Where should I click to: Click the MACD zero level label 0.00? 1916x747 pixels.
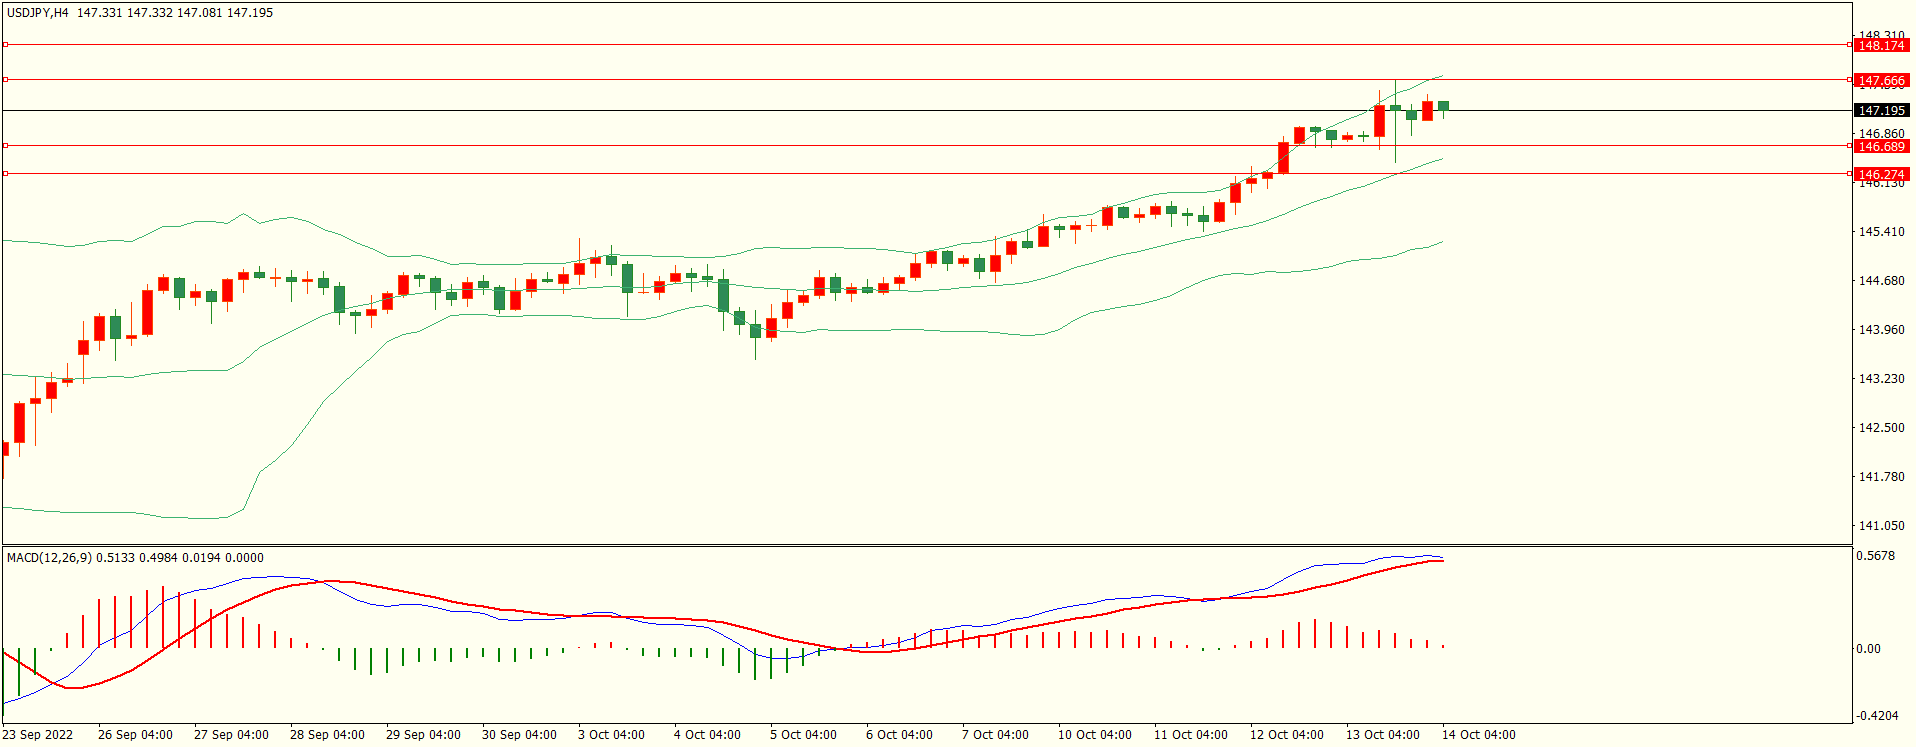(x=1869, y=648)
